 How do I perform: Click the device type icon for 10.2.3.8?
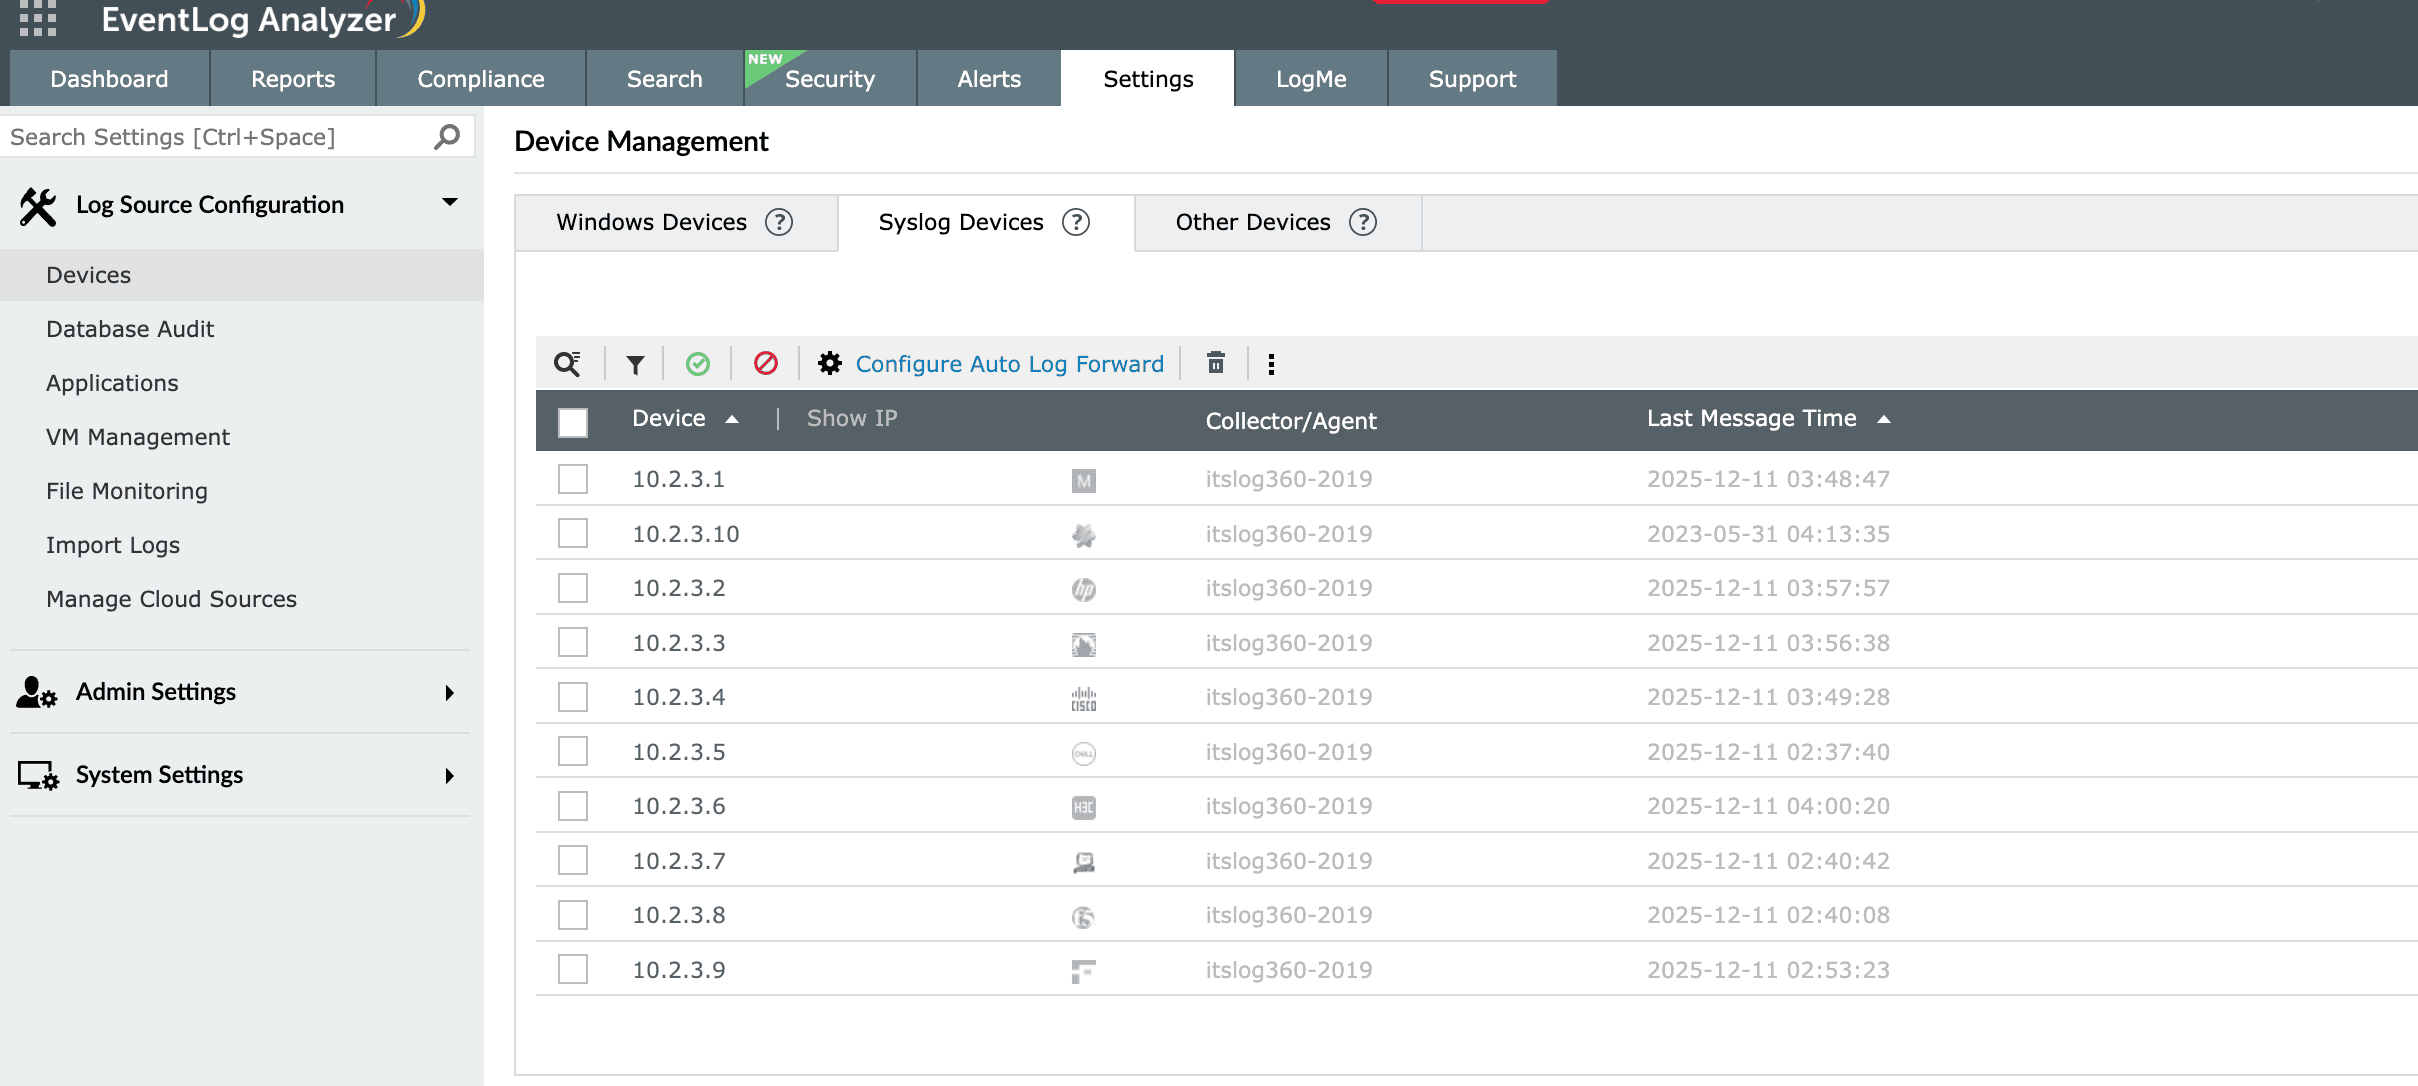click(x=1084, y=917)
